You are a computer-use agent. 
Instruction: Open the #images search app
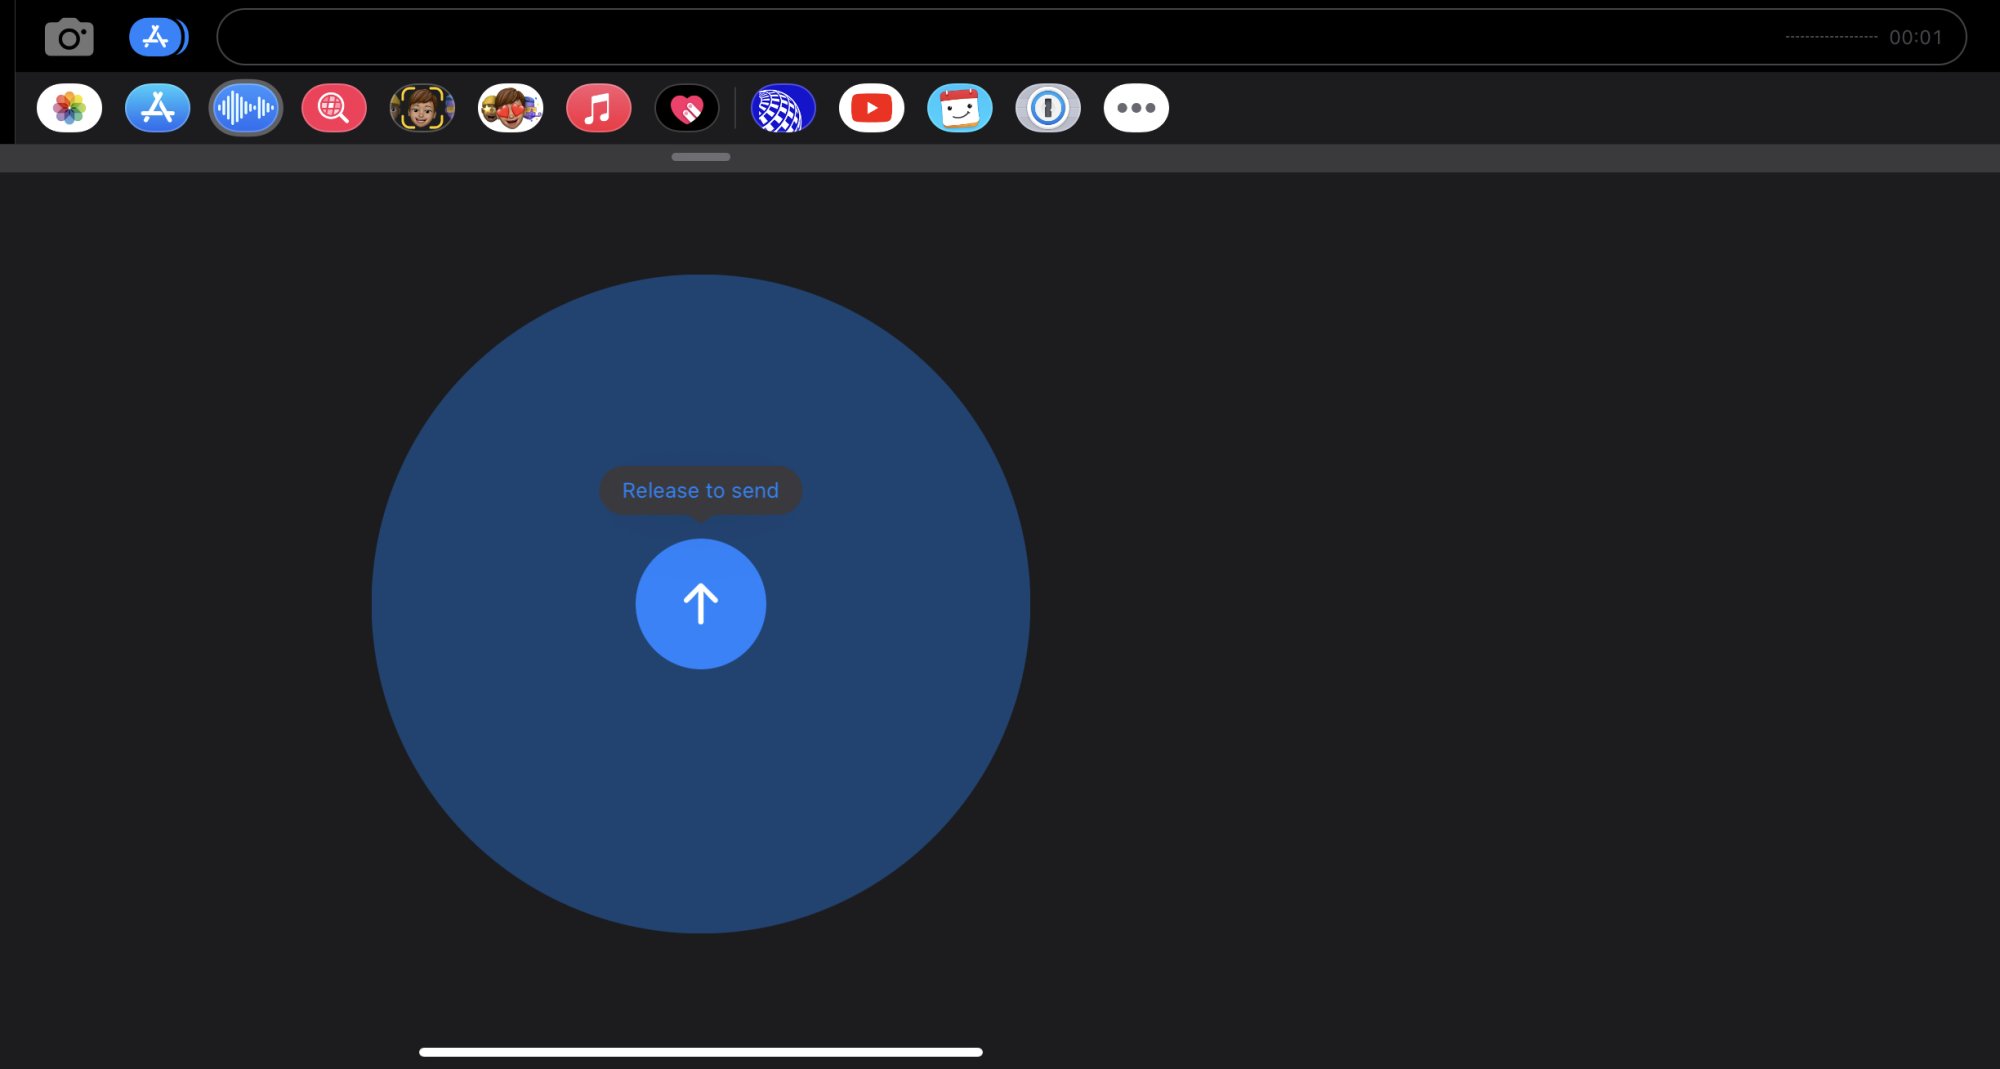coord(334,108)
